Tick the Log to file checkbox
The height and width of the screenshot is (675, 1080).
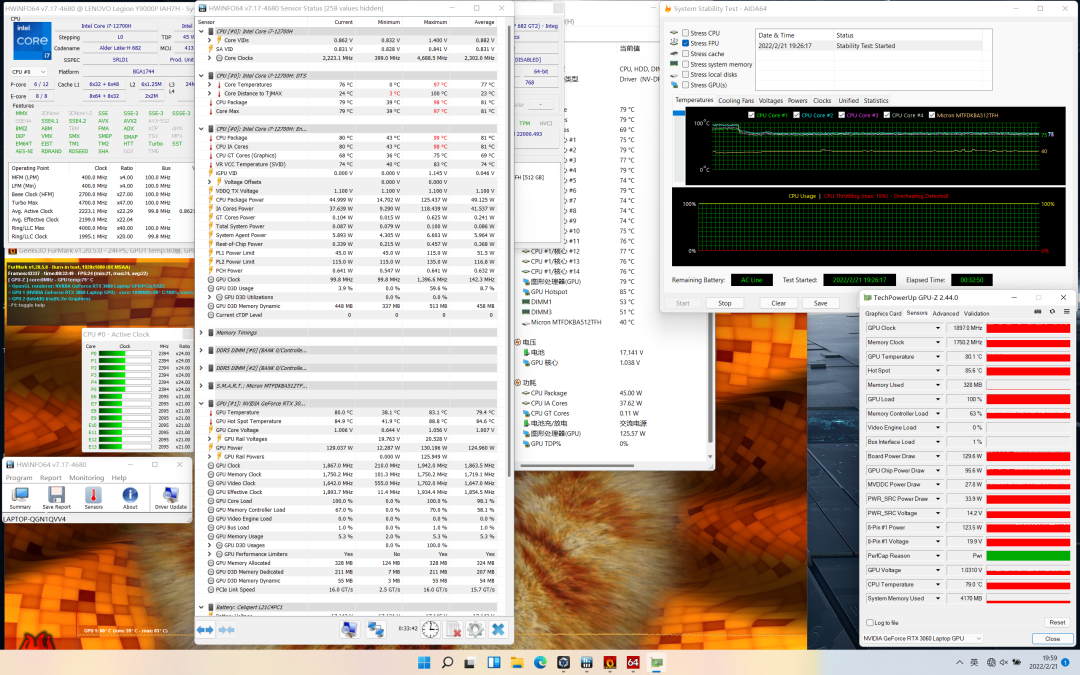tap(868, 622)
